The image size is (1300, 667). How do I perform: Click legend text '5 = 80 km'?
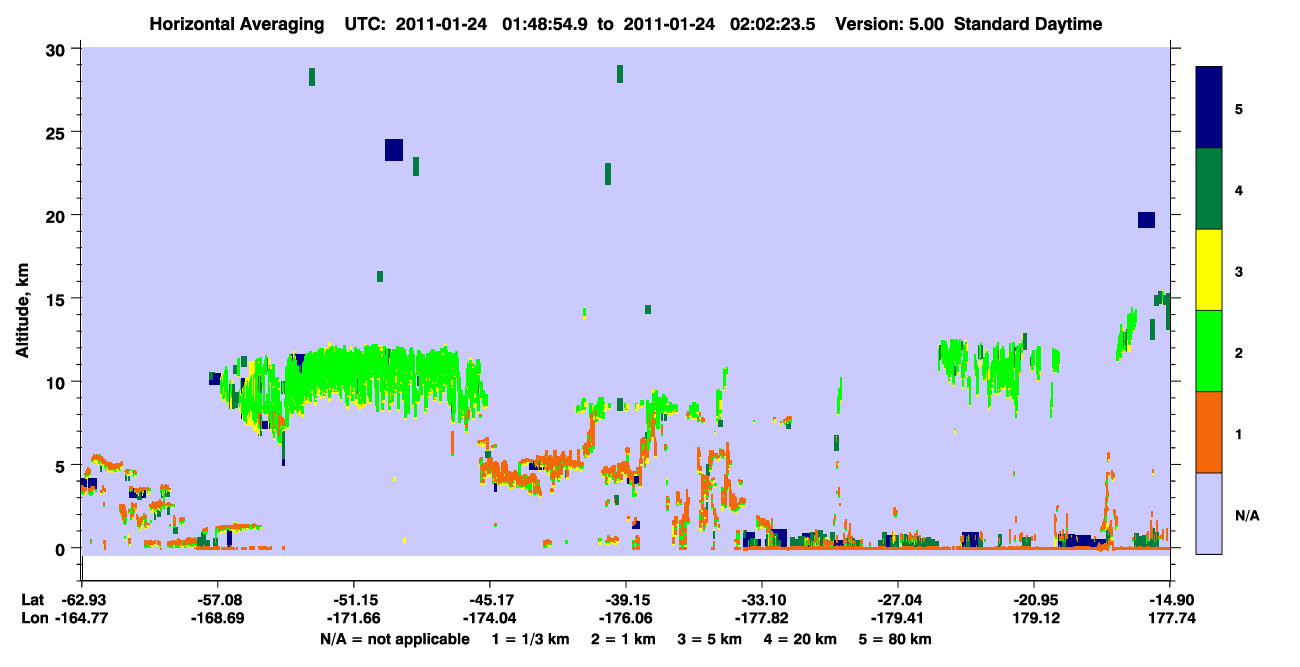tap(895, 639)
